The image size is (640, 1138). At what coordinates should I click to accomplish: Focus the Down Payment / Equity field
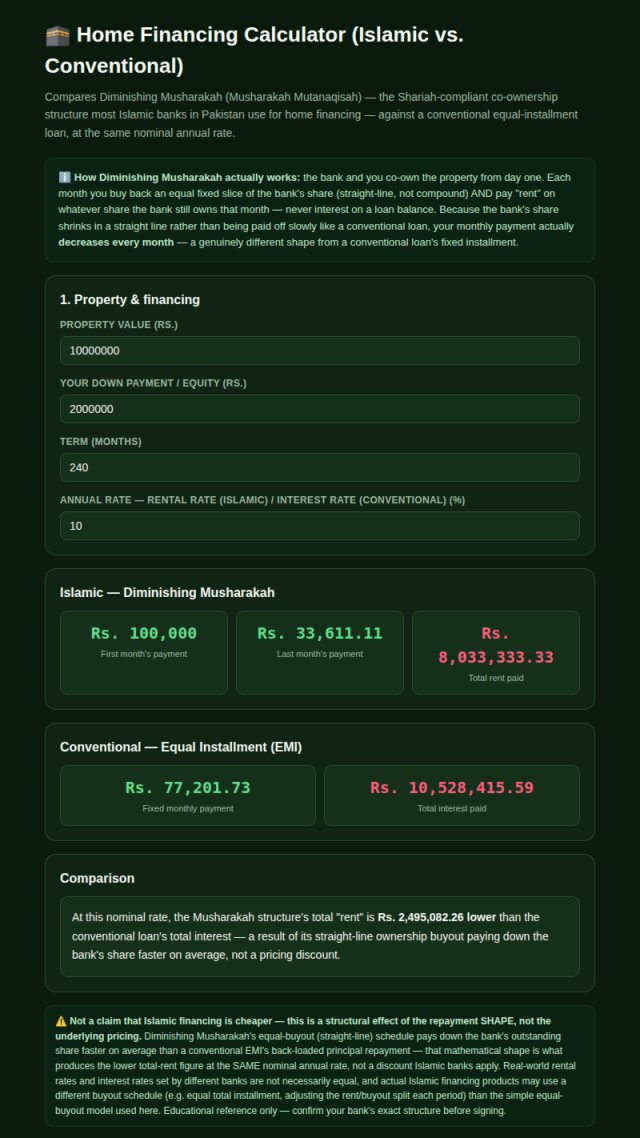click(319, 409)
